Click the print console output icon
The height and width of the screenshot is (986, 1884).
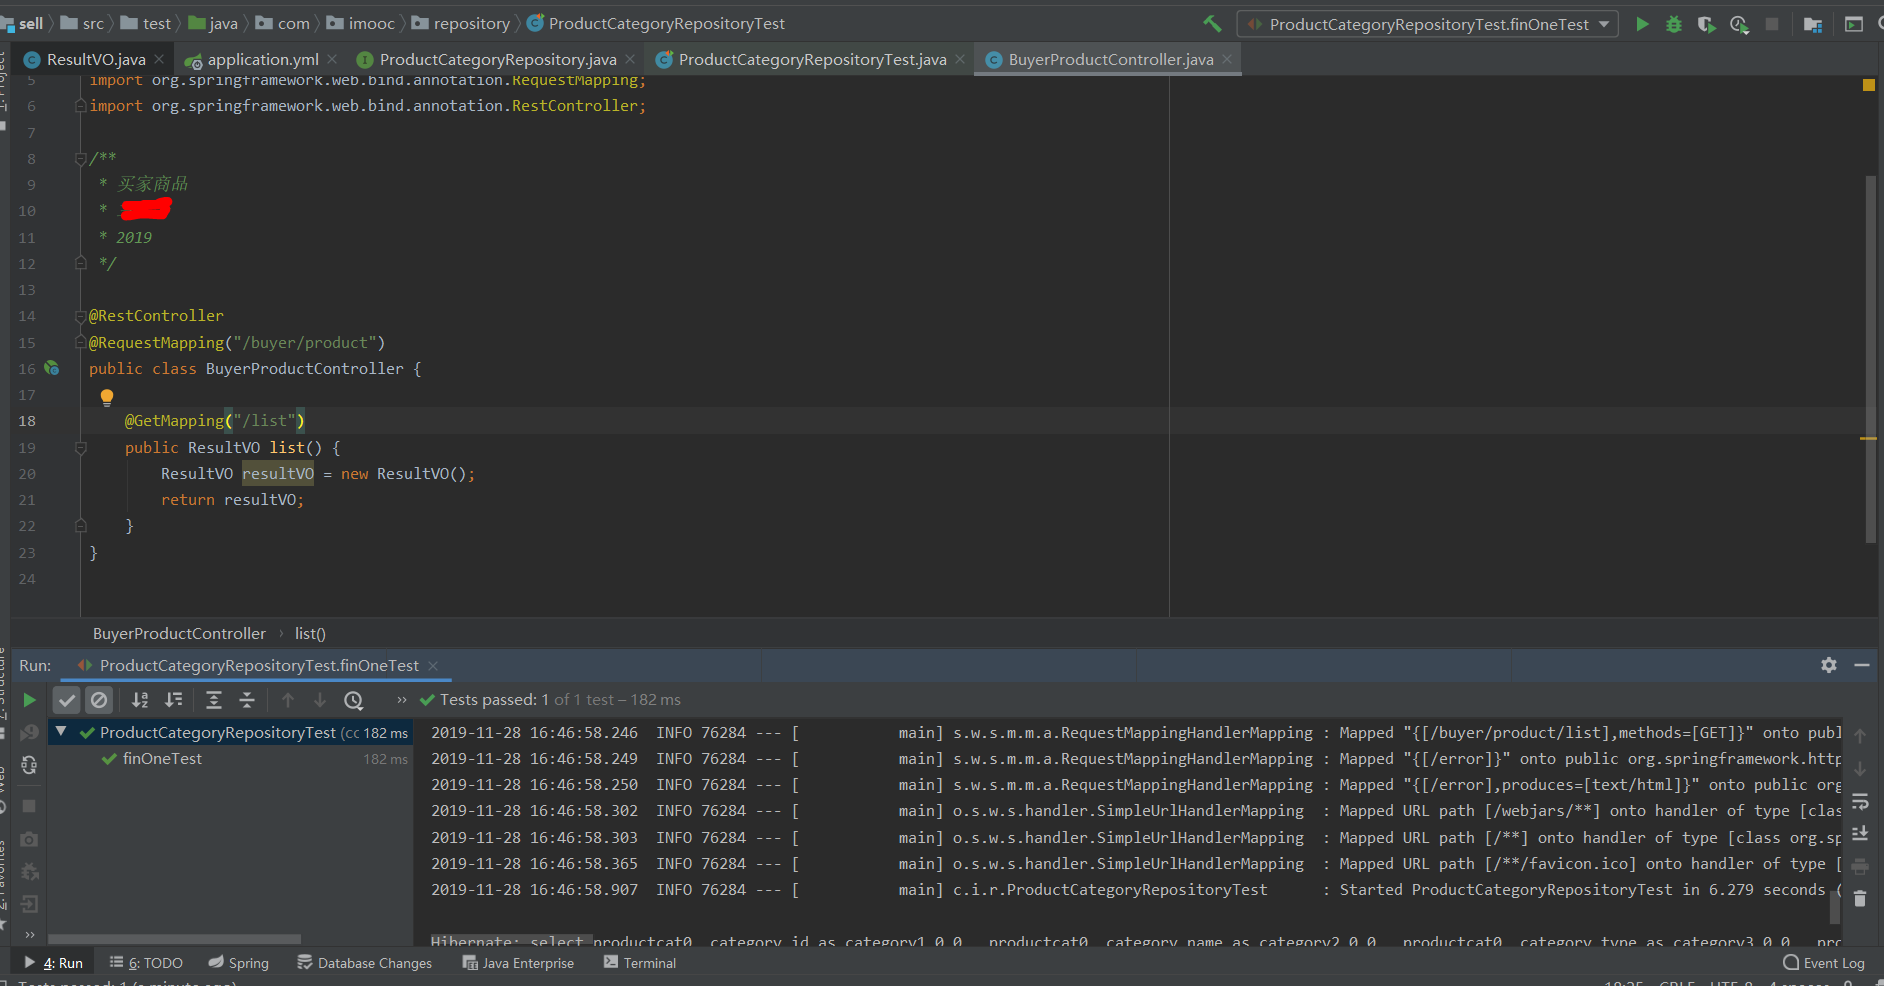pos(1860,866)
